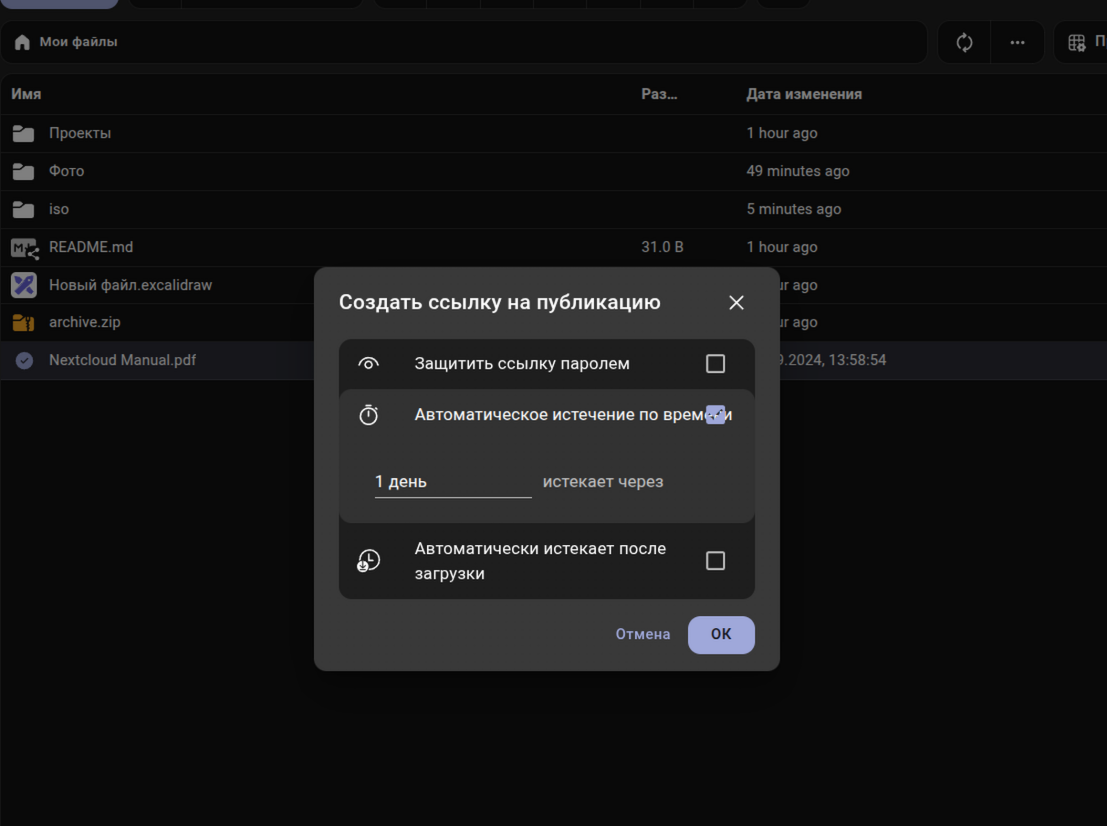Enable the password protection checkbox
This screenshot has width=1107, height=826.
tap(715, 364)
